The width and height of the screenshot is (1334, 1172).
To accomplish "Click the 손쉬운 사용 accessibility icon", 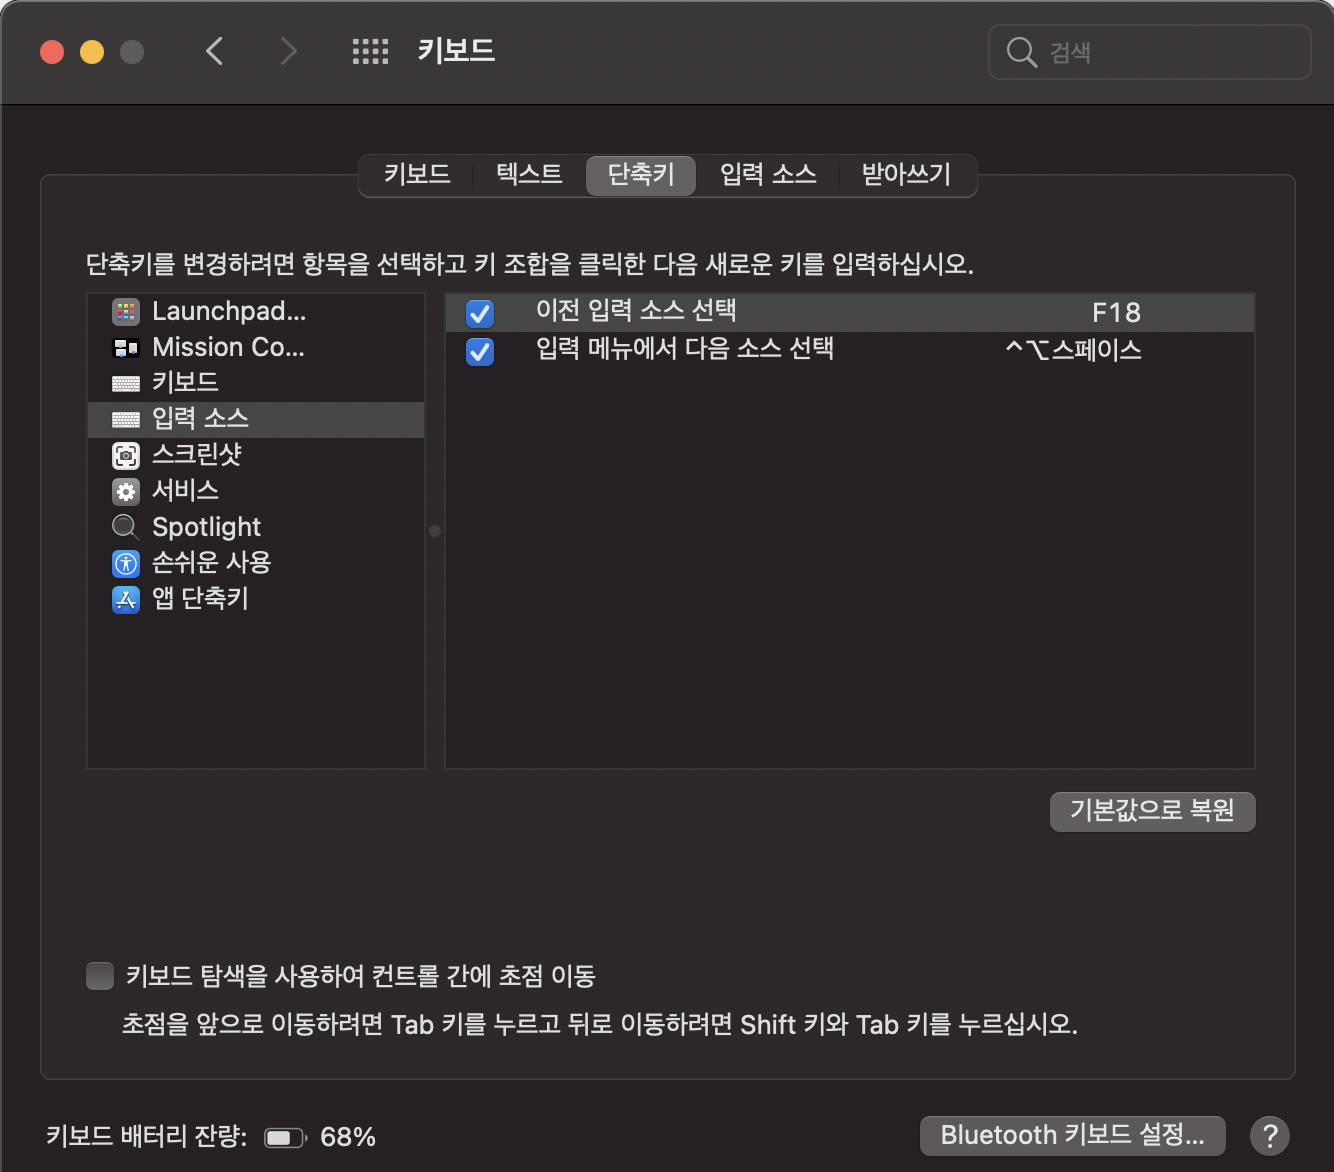I will (126, 563).
